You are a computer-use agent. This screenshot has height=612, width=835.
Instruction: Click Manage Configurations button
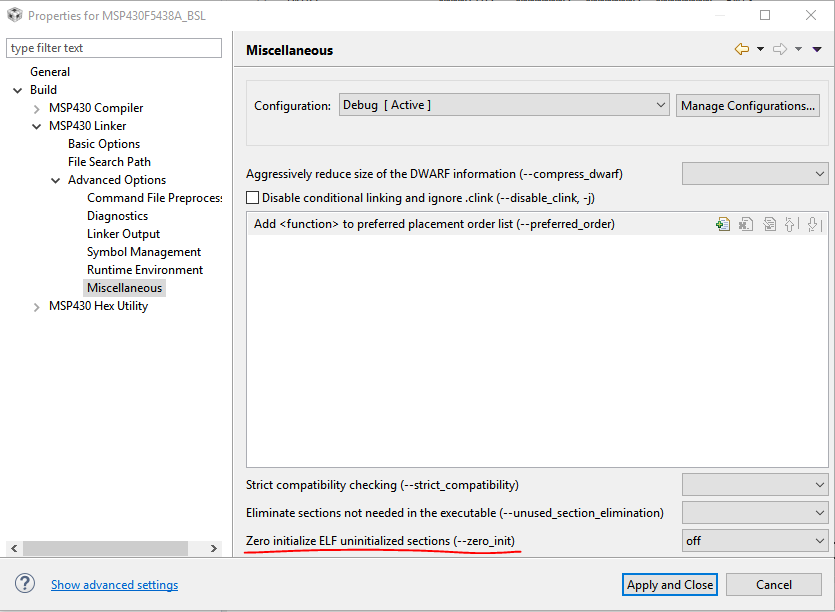tap(748, 105)
